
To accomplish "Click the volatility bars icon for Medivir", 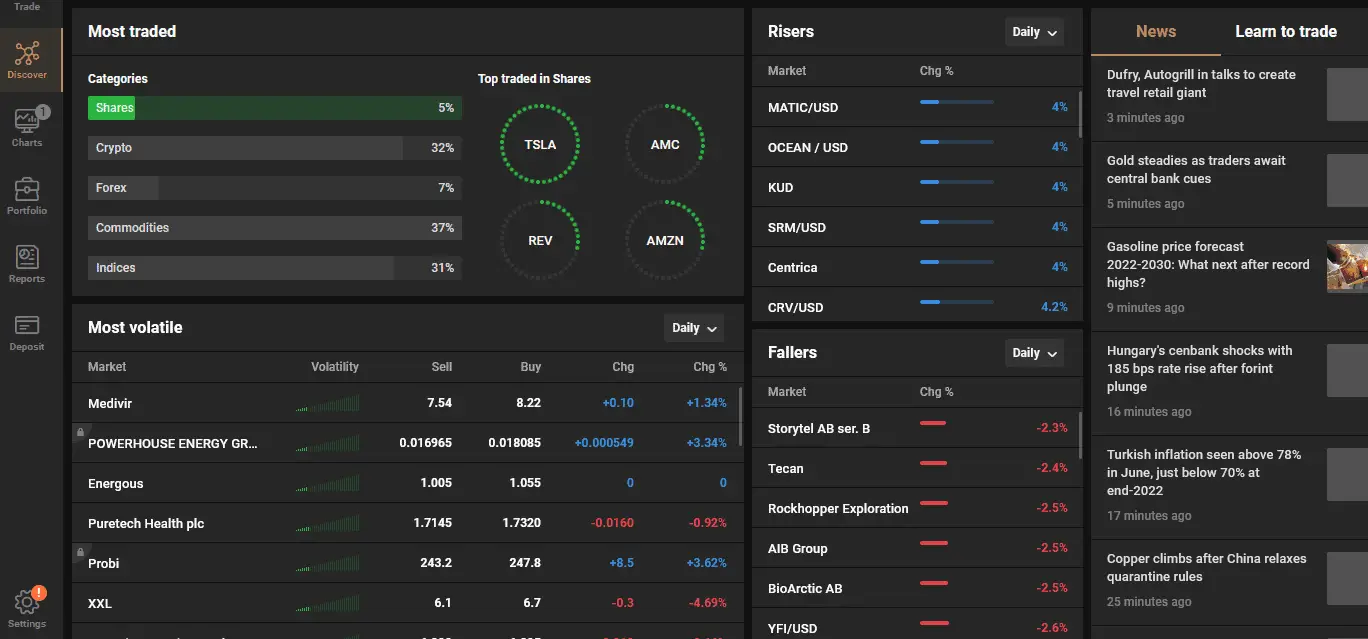I will coord(327,403).
